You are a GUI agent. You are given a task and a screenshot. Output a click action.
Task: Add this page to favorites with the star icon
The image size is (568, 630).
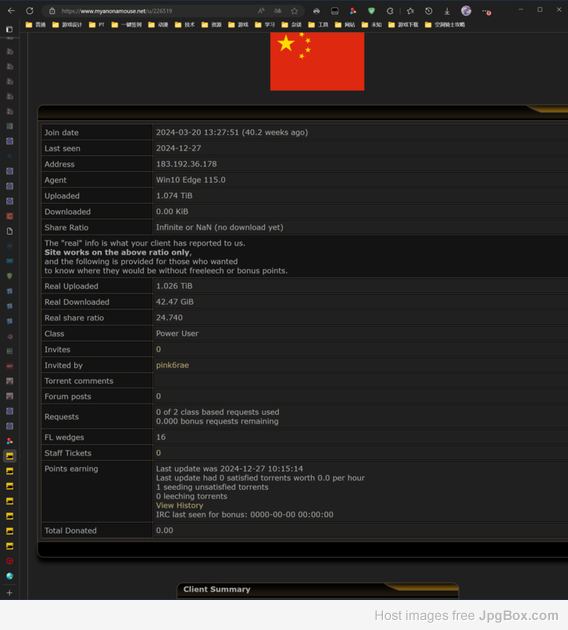(x=294, y=11)
